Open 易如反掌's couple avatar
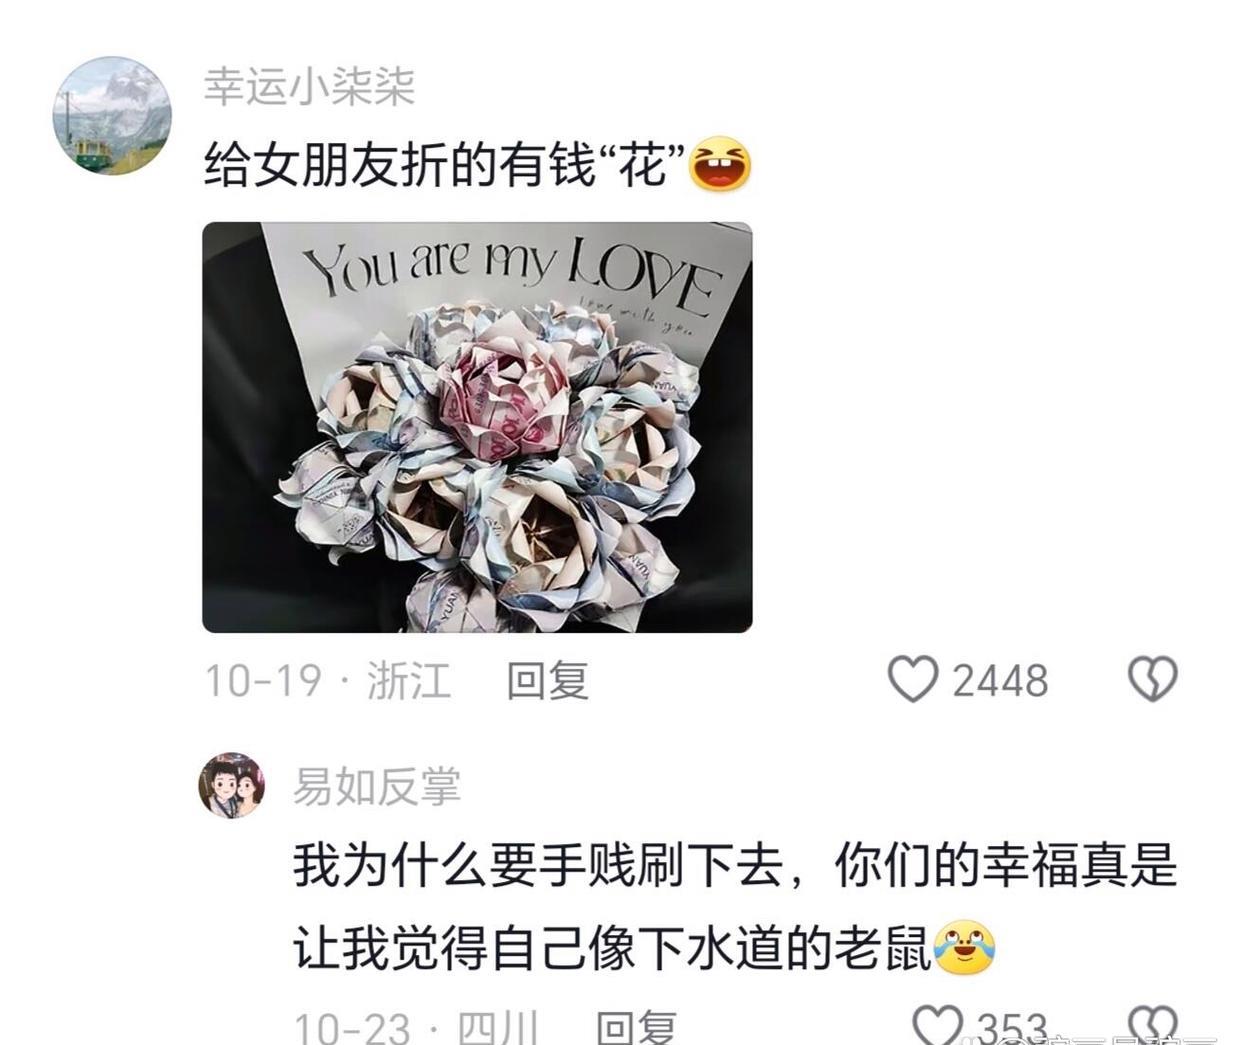This screenshot has height=1045, width=1242. (232, 785)
